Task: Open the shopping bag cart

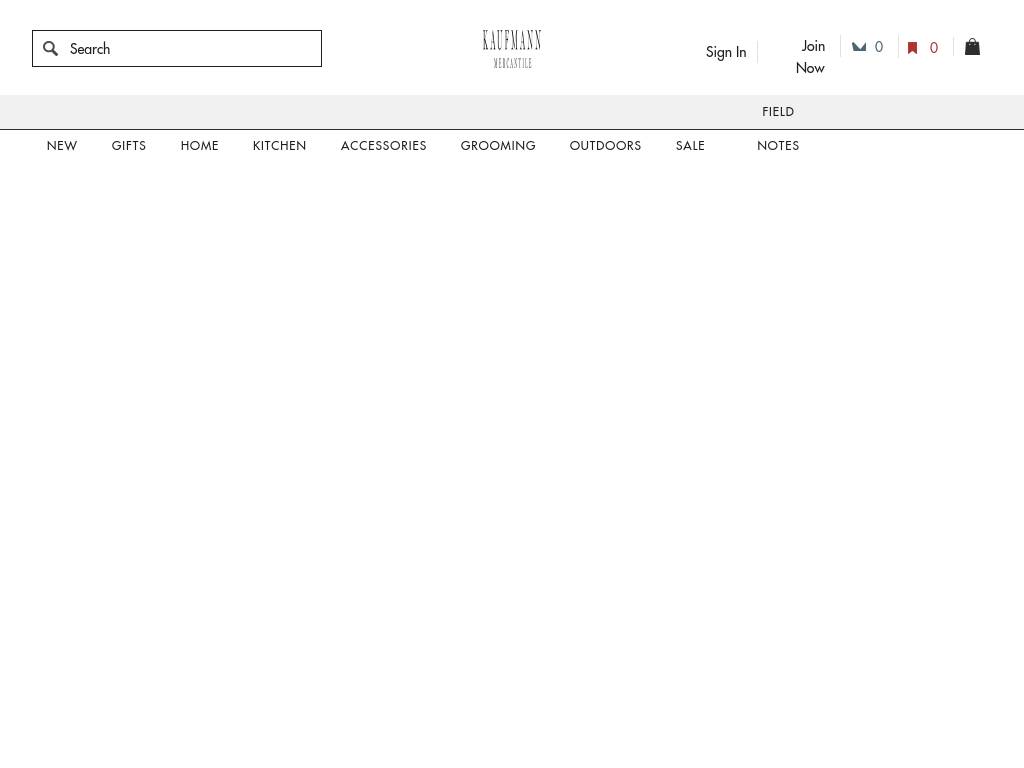Action: click(x=972, y=47)
